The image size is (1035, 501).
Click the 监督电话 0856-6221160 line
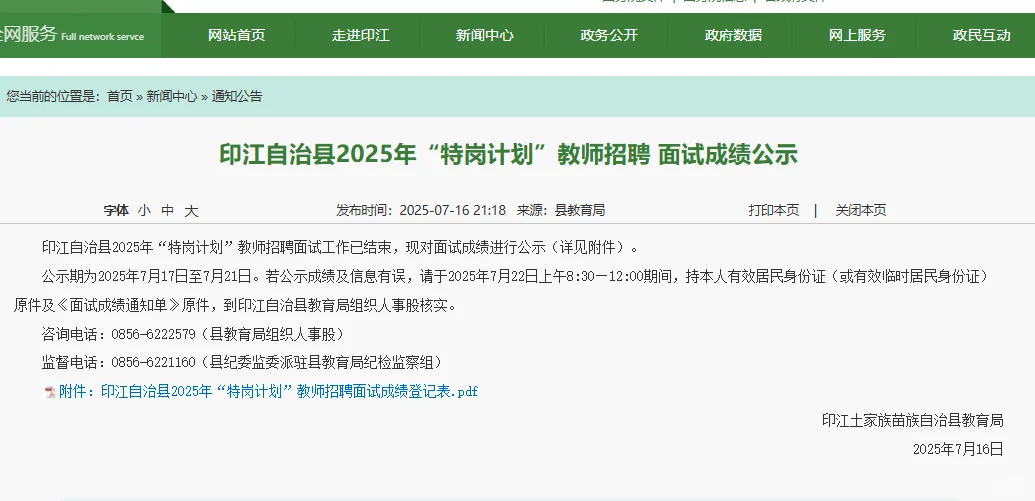click(x=242, y=362)
